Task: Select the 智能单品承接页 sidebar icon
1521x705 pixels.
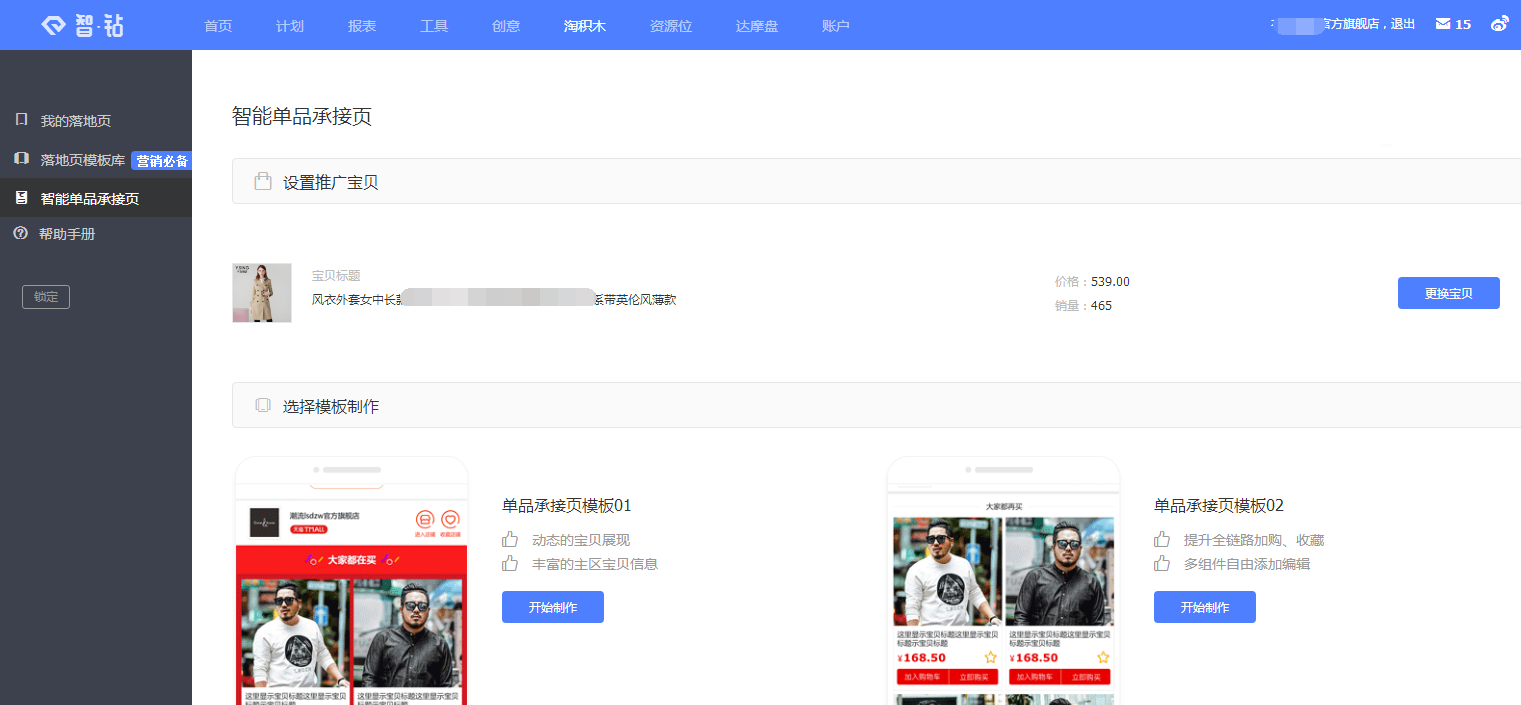Action: [23, 196]
